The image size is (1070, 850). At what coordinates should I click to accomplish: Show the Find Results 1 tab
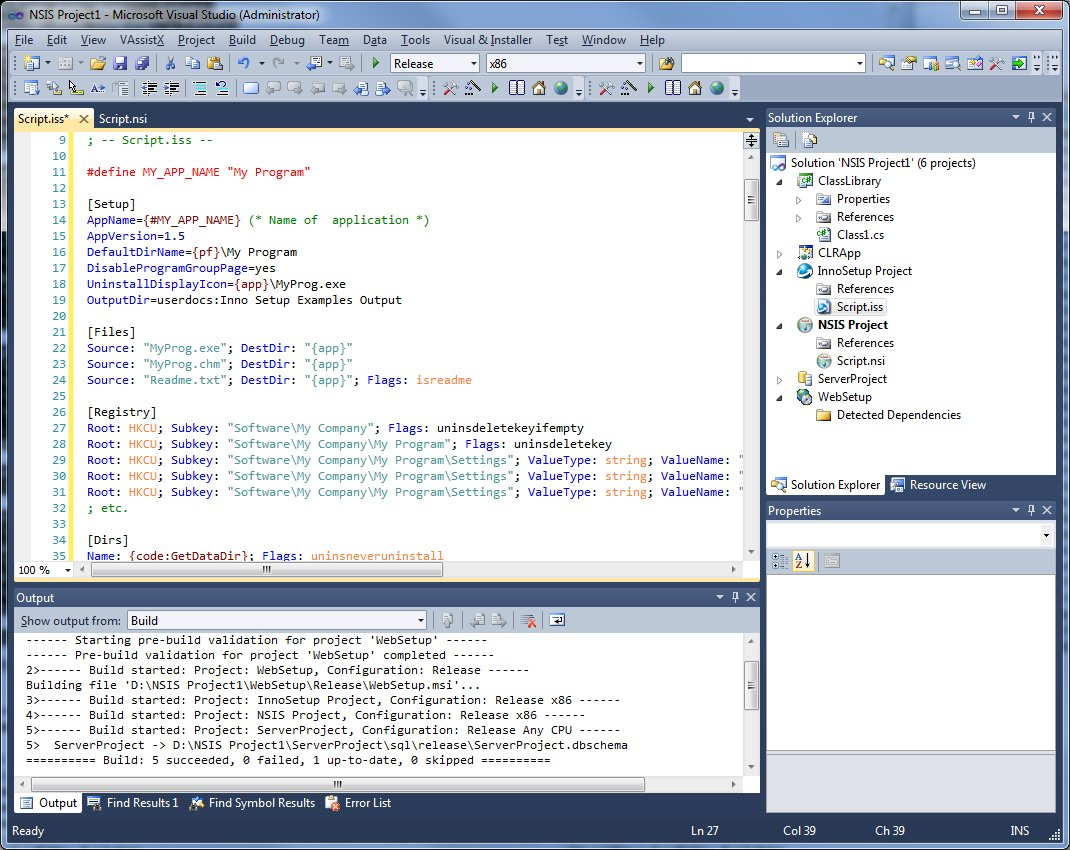pos(133,802)
